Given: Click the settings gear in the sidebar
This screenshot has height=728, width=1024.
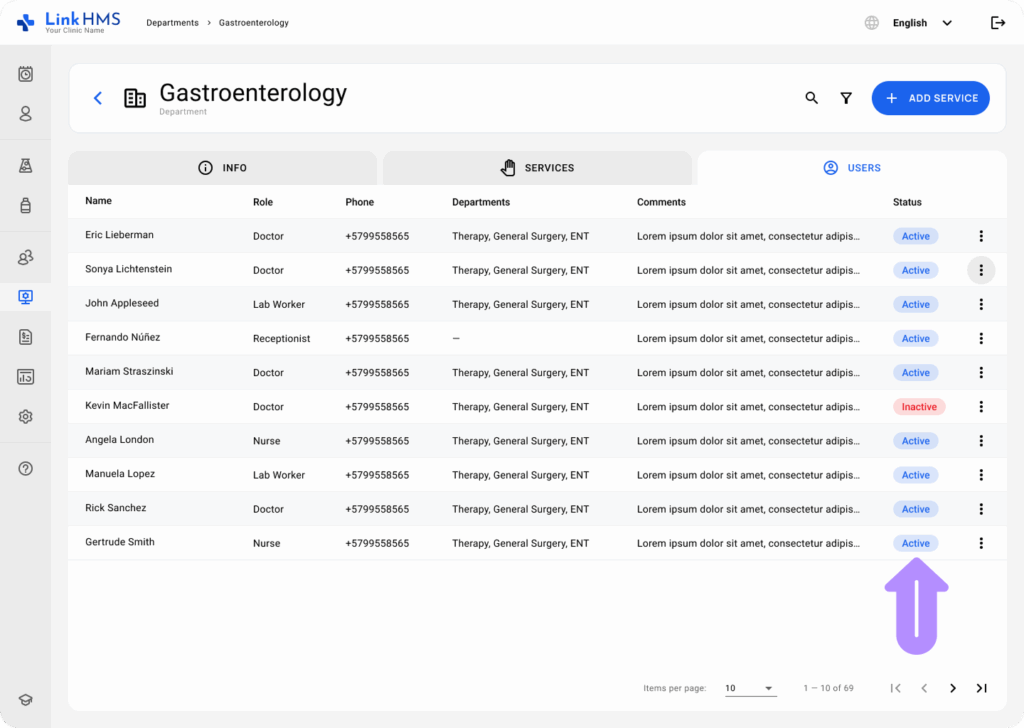Looking at the screenshot, I should tap(24, 416).
